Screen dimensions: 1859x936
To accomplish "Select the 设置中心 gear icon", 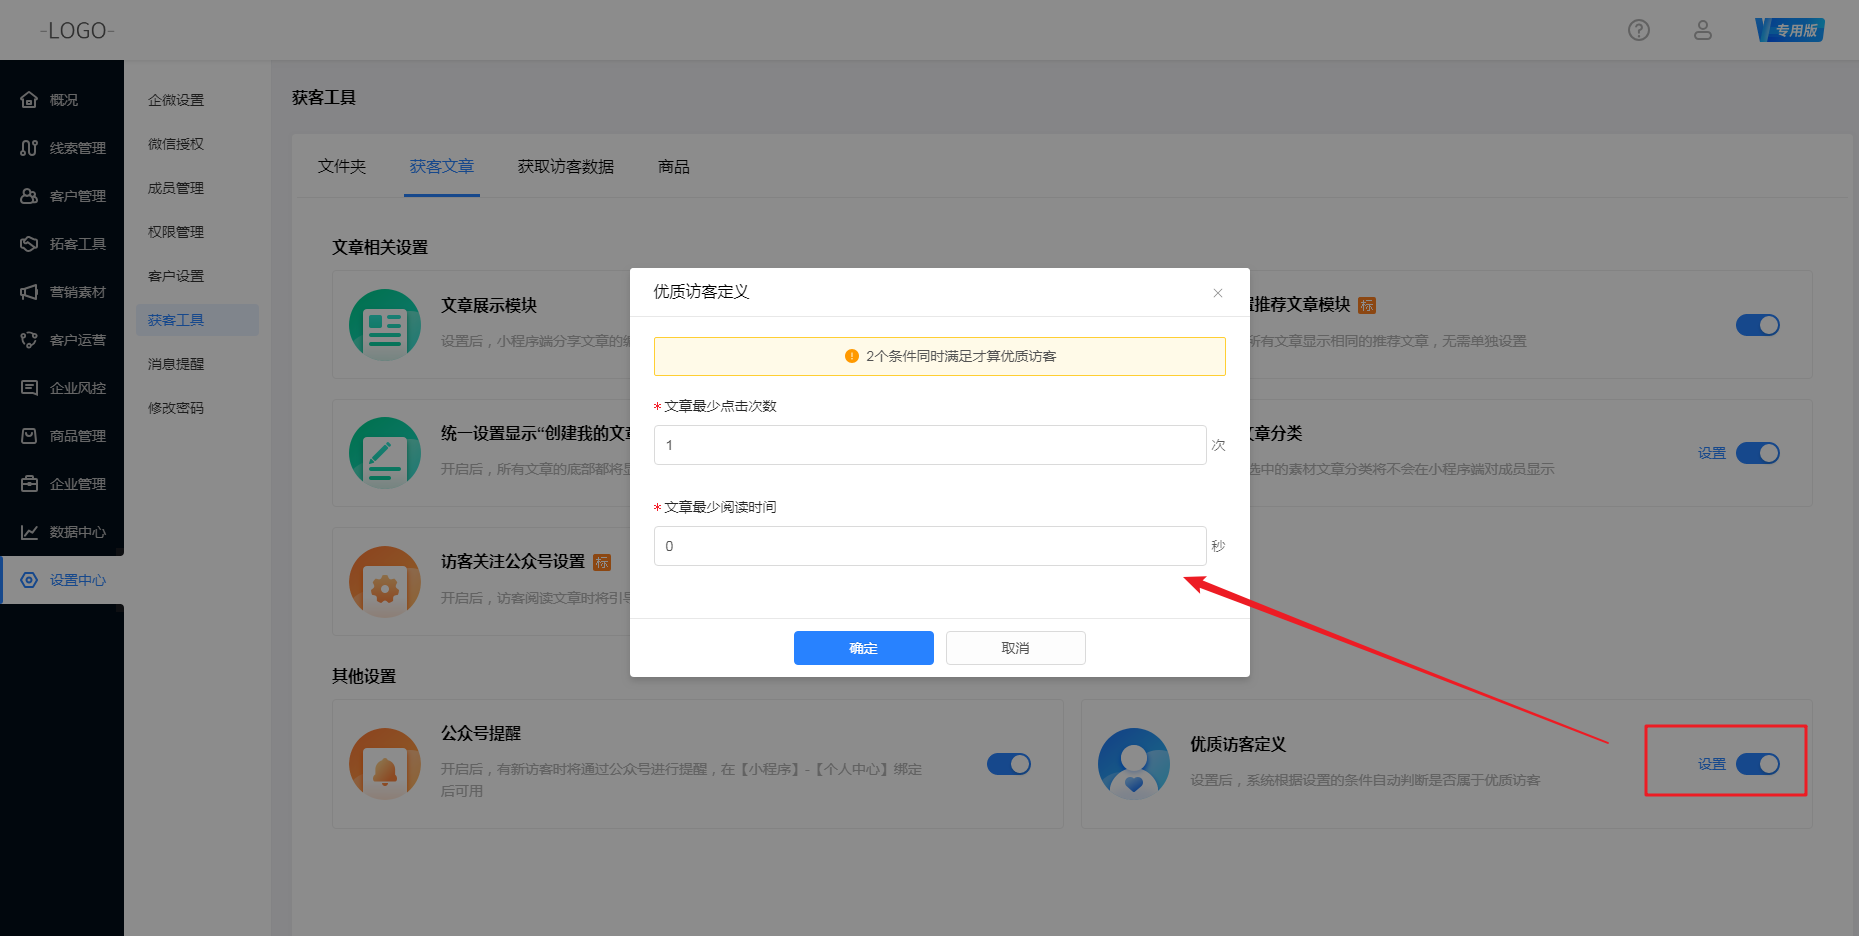I will [29, 580].
